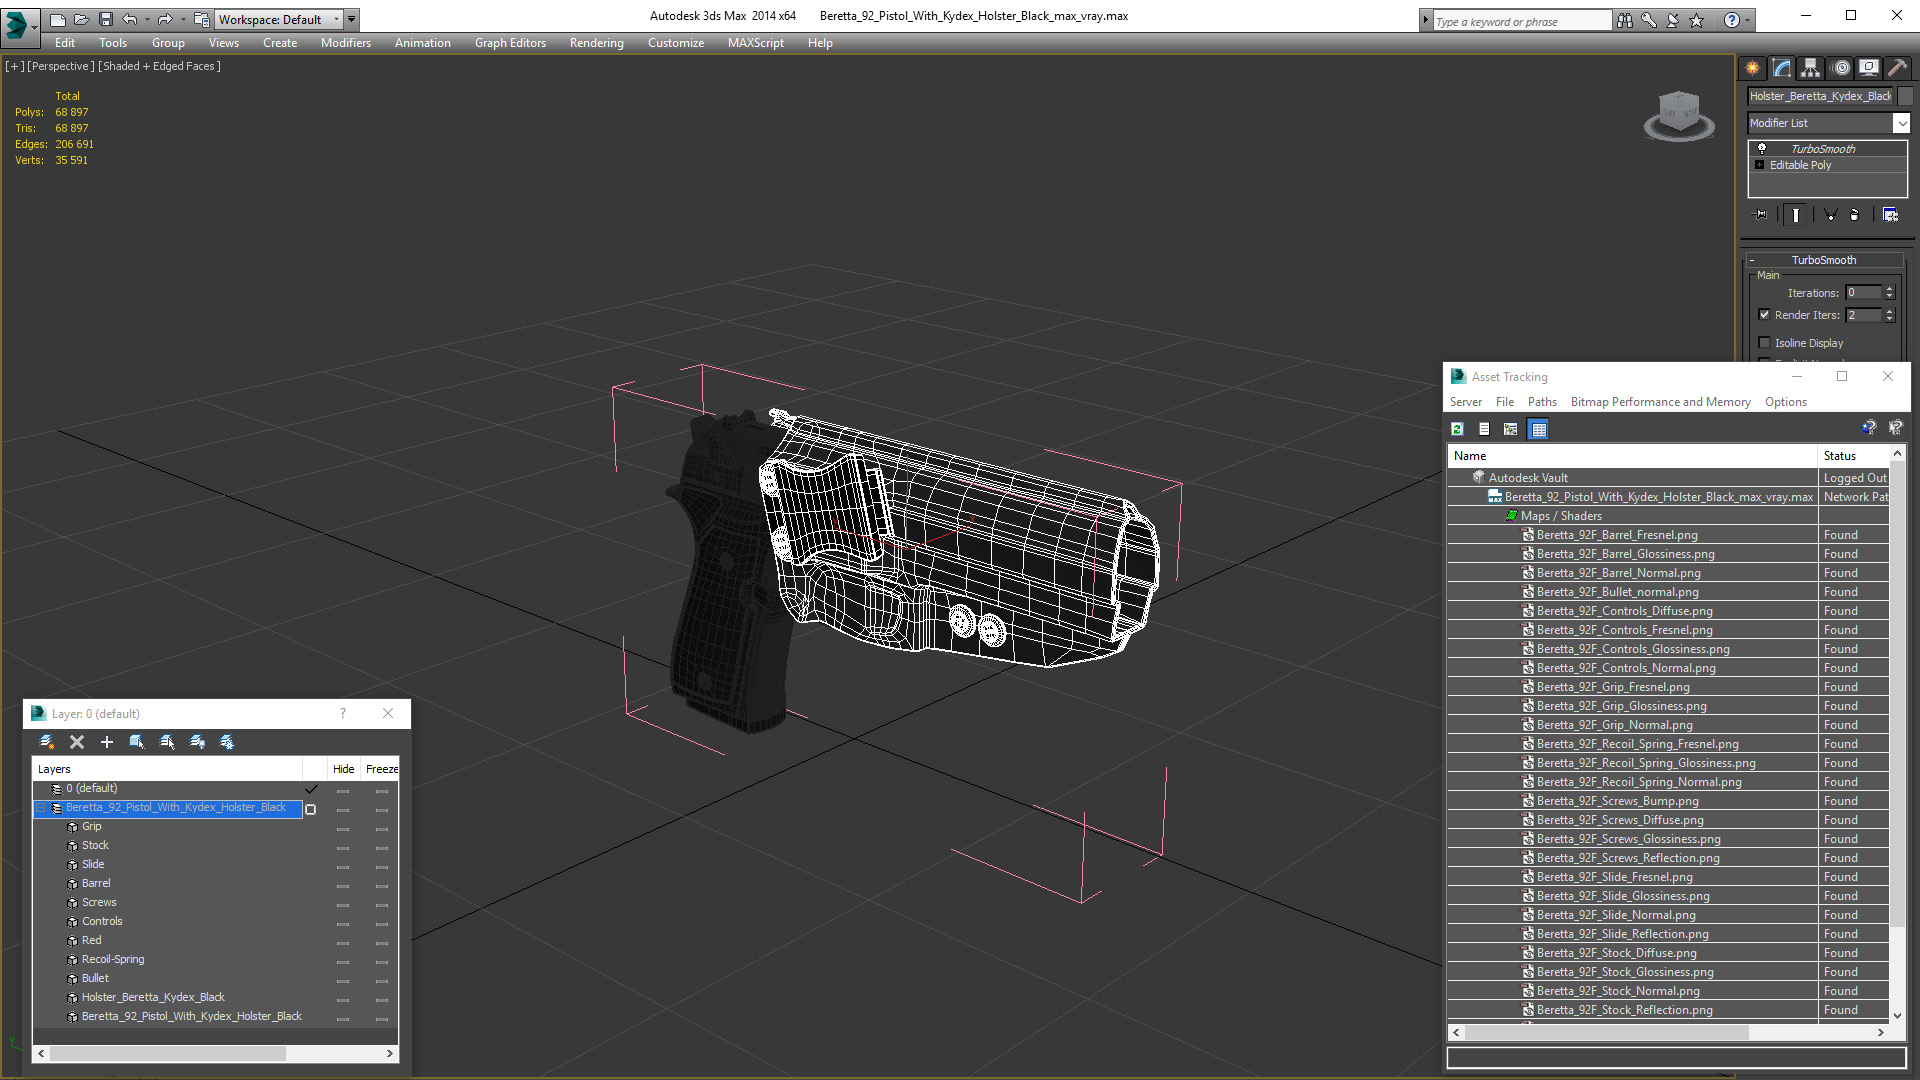Click Shaded + Edged Faces viewport label
Image resolution: width=1920 pixels, height=1080 pixels.
point(159,66)
